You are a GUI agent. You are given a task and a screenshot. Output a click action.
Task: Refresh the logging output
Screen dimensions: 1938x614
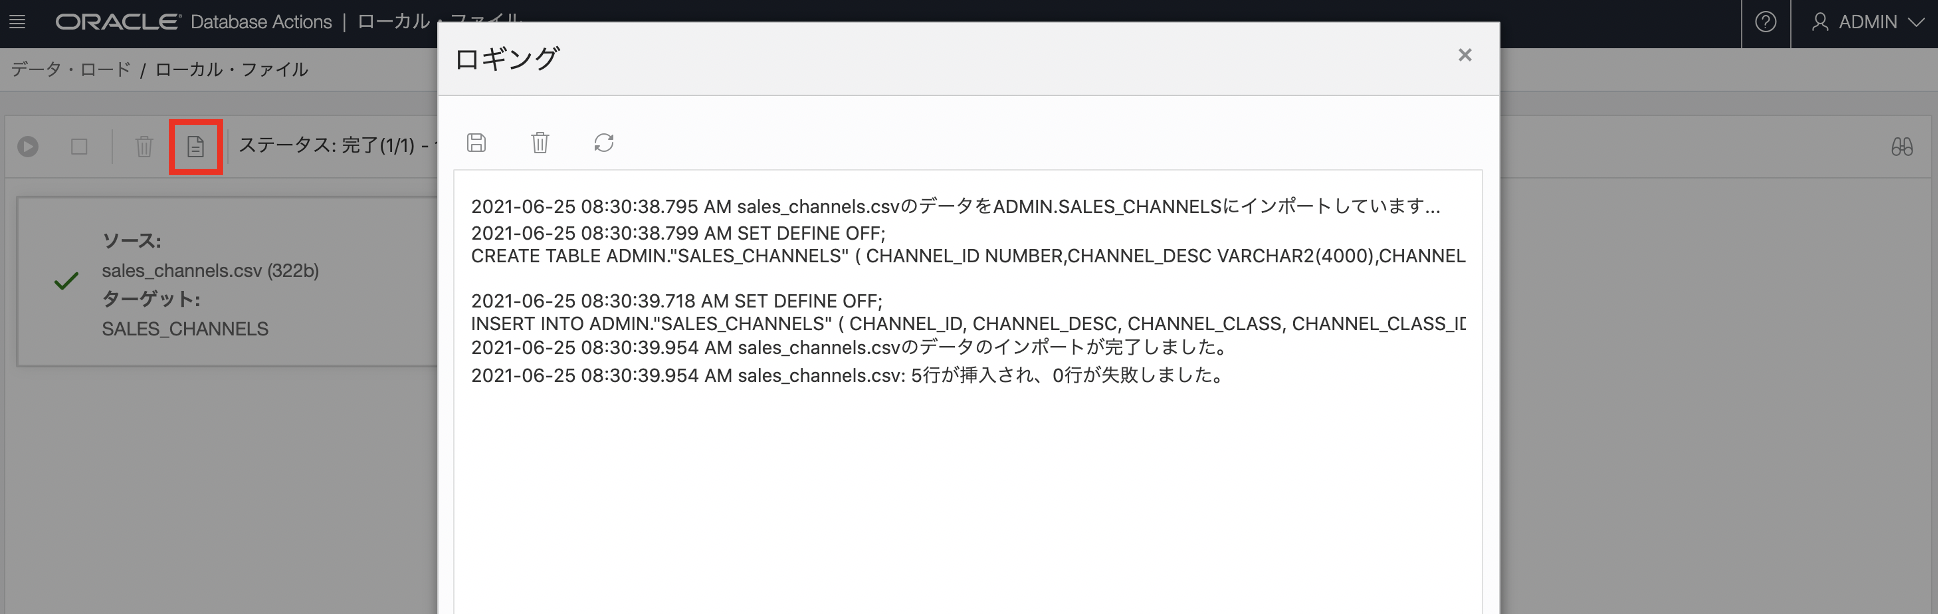click(x=604, y=143)
